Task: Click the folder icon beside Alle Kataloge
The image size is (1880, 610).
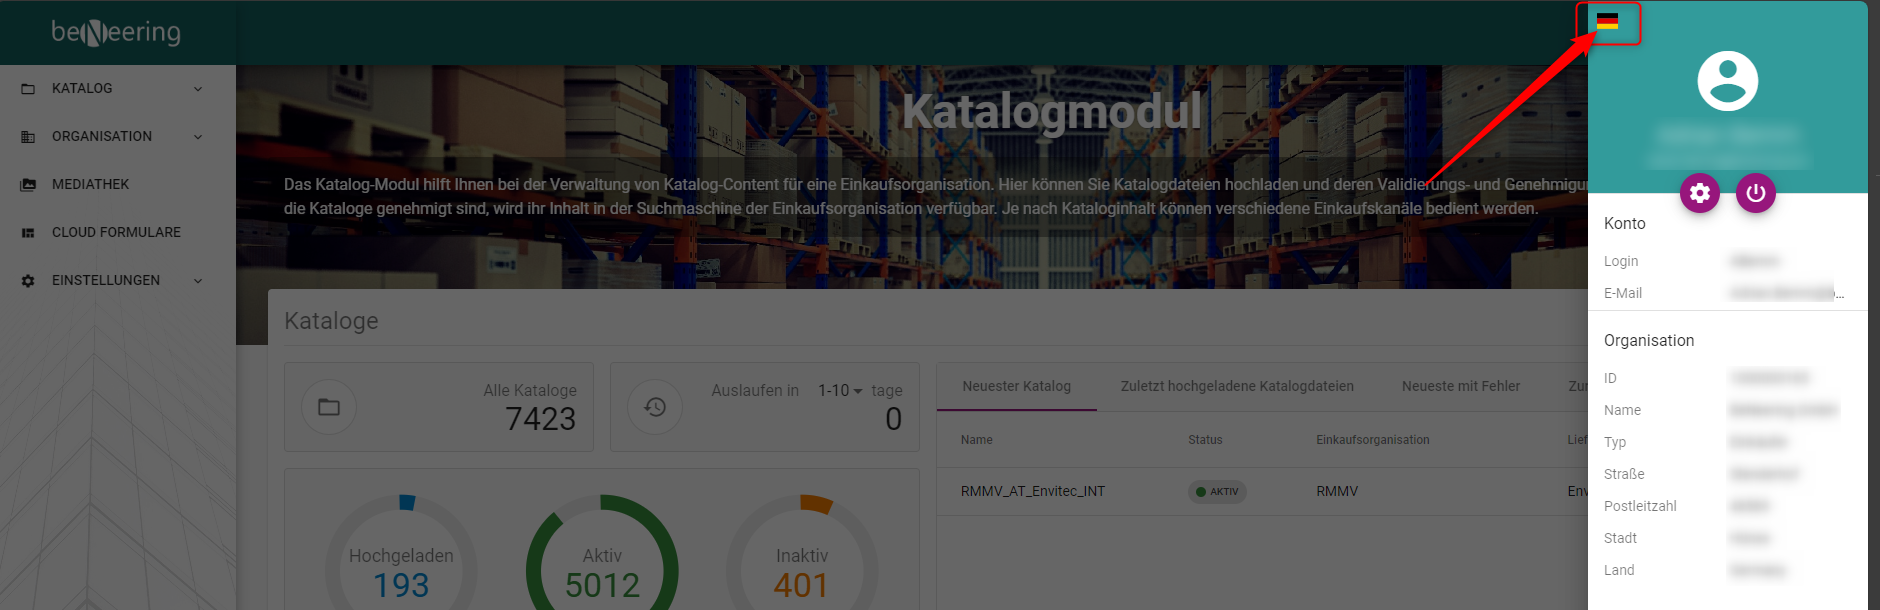Action: 329,407
